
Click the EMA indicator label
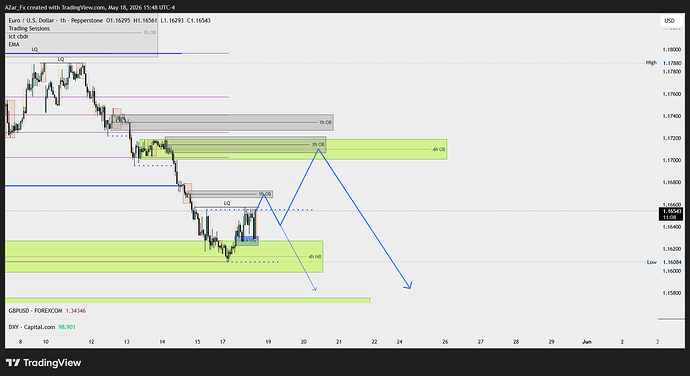pos(14,44)
